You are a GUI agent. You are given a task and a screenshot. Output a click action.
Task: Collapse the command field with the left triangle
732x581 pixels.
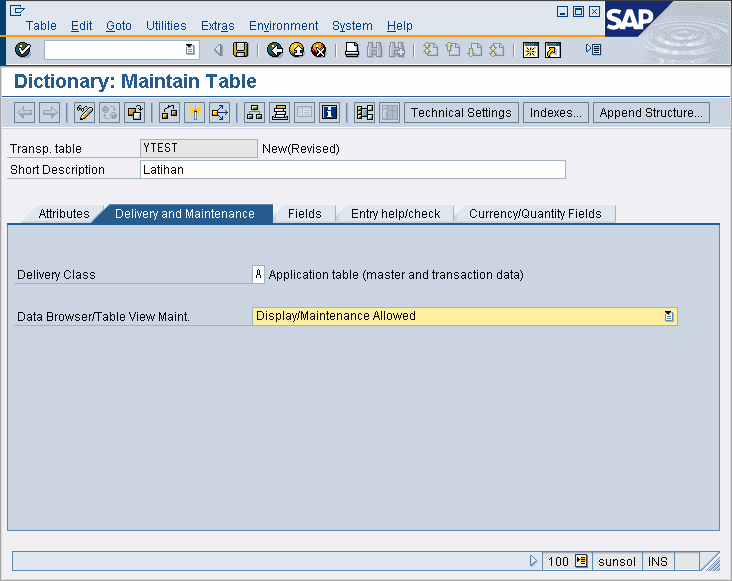pyautogui.click(x=218, y=49)
